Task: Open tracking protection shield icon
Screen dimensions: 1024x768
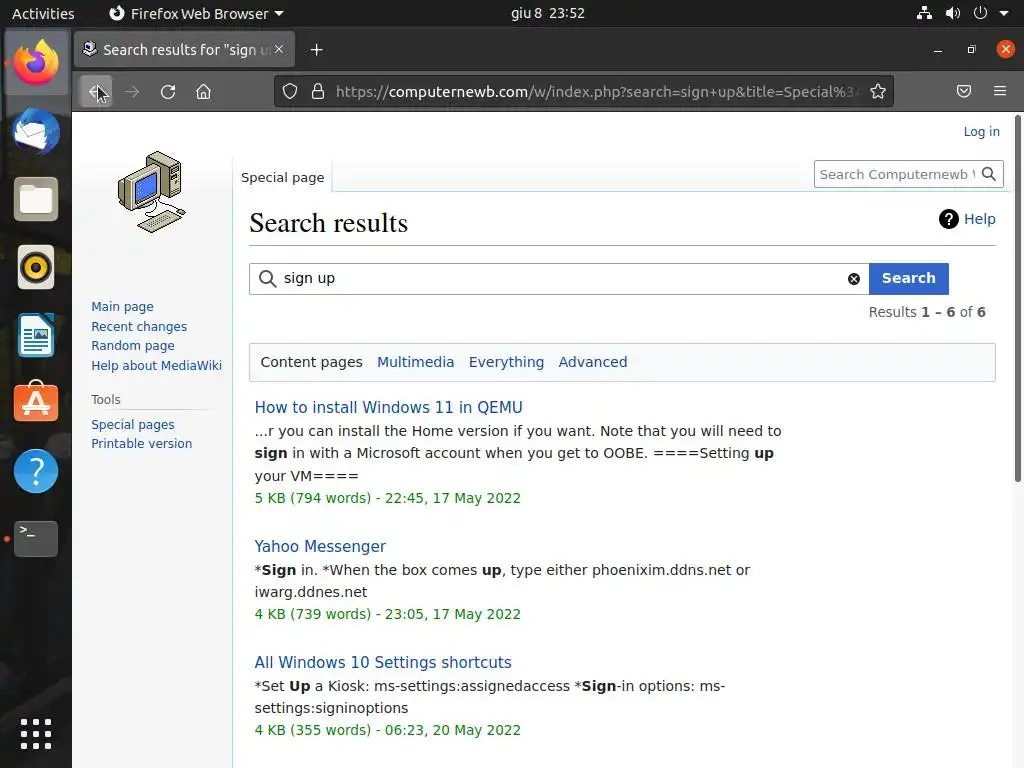Action: 290,91
